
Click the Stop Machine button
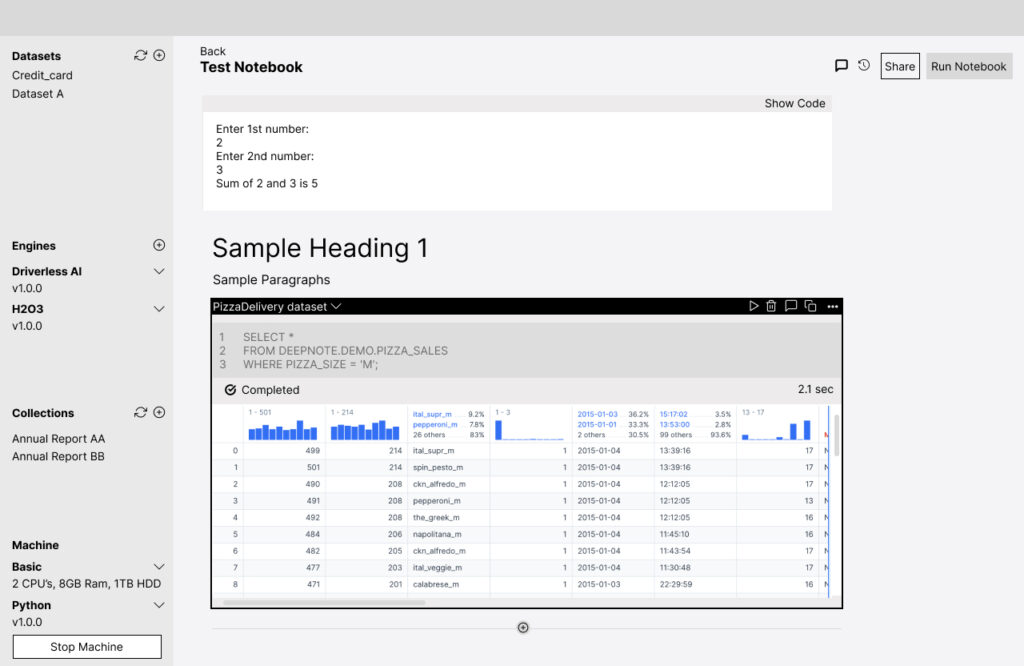pos(87,647)
